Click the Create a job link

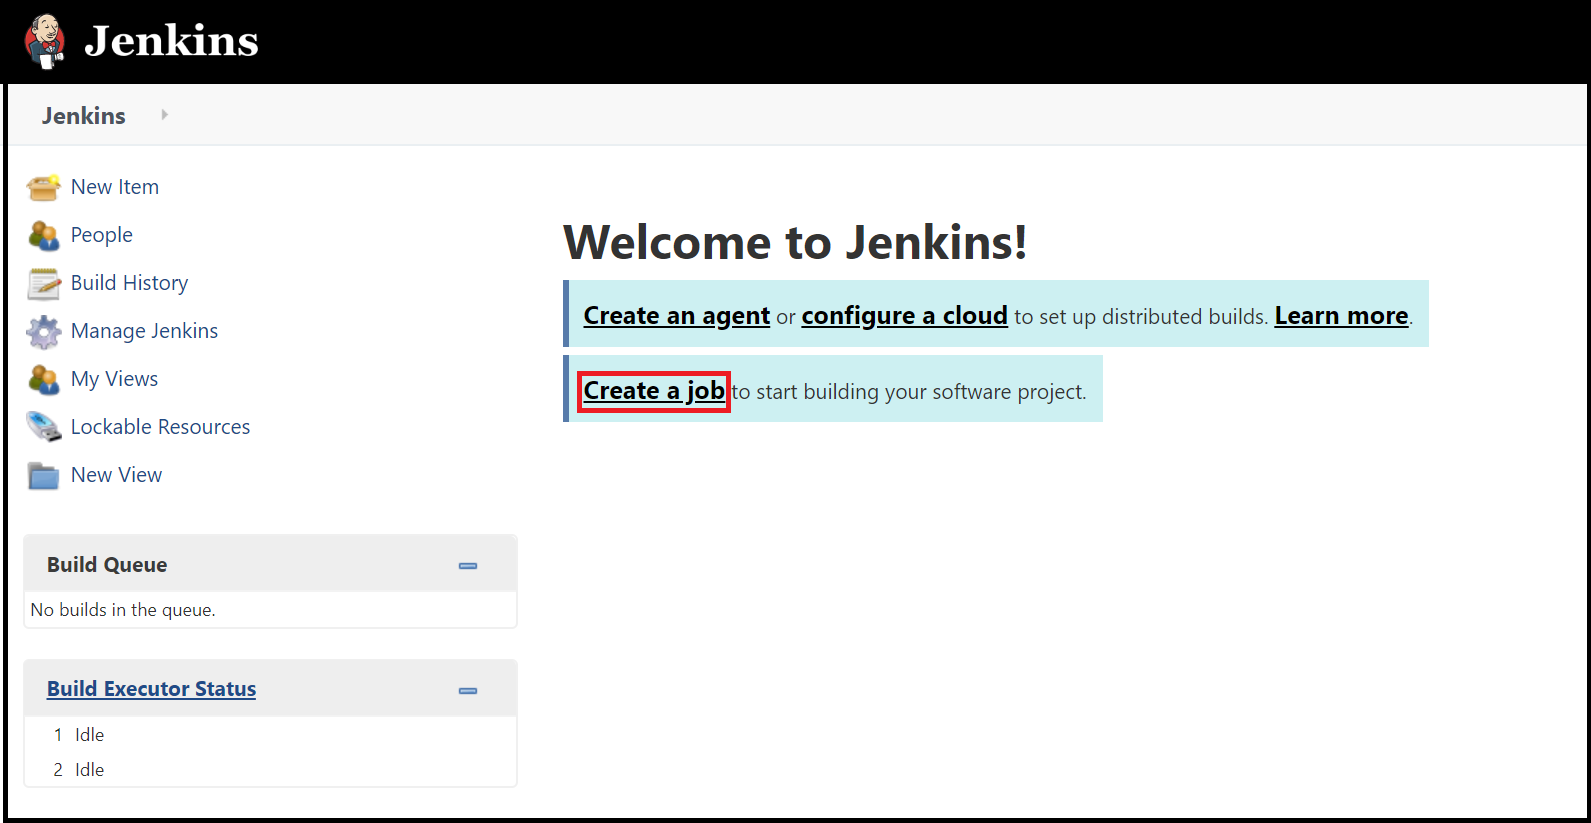pyautogui.click(x=654, y=391)
